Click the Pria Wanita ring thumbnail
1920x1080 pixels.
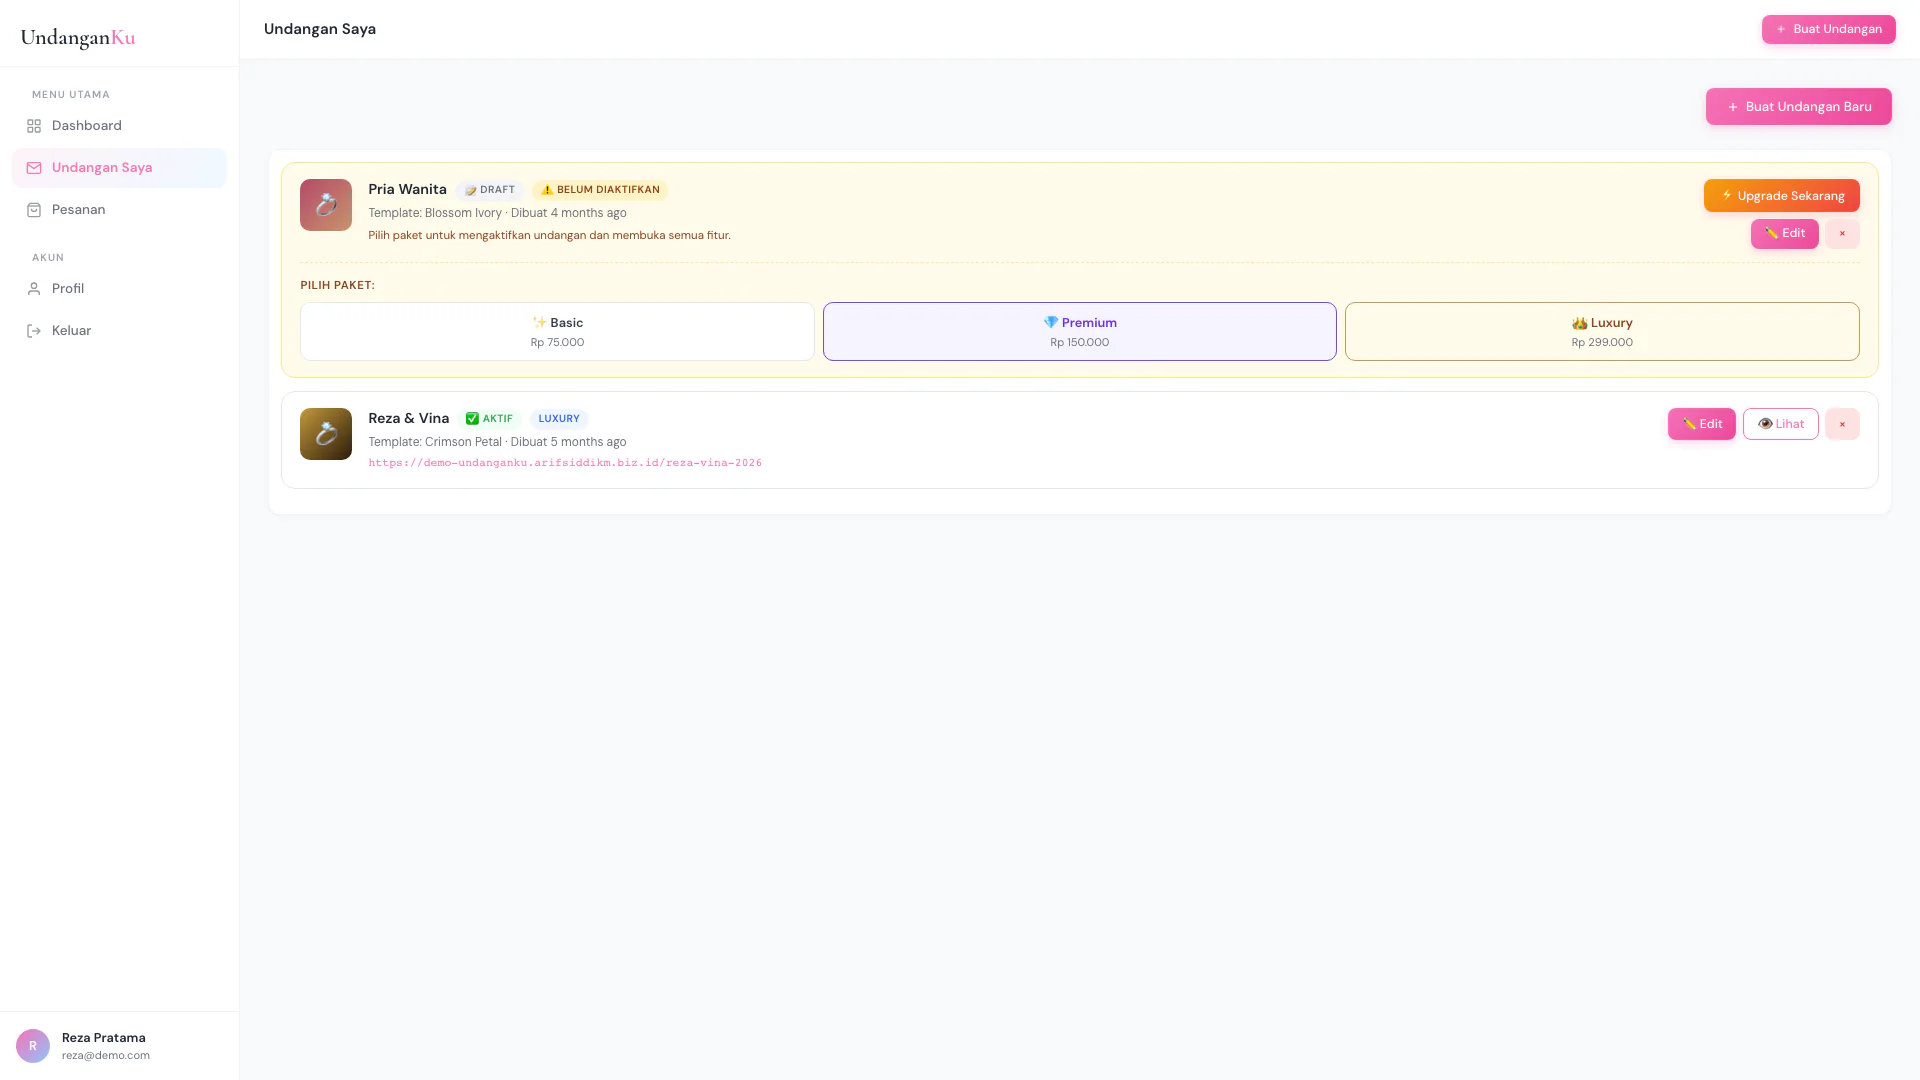[326, 205]
